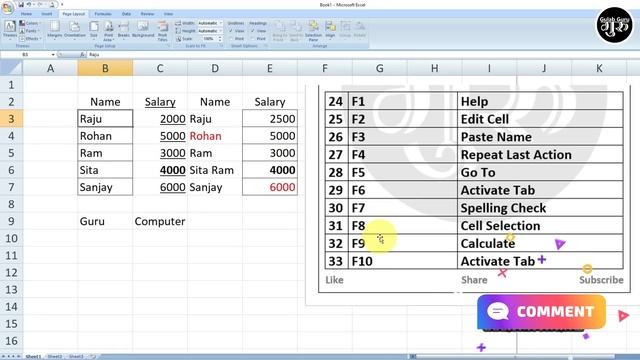
Task: Open the Office button menu
Action: click(x=7, y=7)
